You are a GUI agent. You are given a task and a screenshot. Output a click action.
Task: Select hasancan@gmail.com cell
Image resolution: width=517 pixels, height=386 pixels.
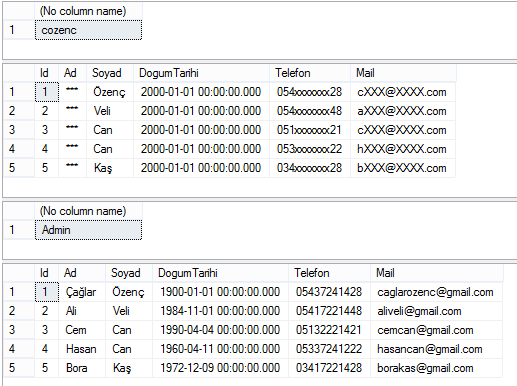pyautogui.click(x=437, y=349)
